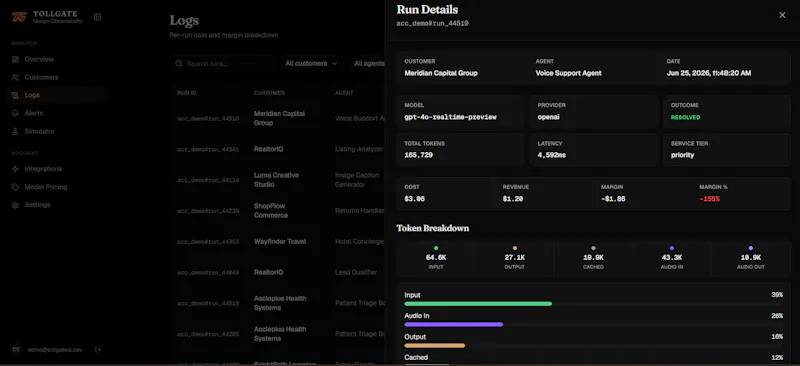Click the log out icon beside demo email
This screenshot has width=800, height=366.
pos(97,350)
